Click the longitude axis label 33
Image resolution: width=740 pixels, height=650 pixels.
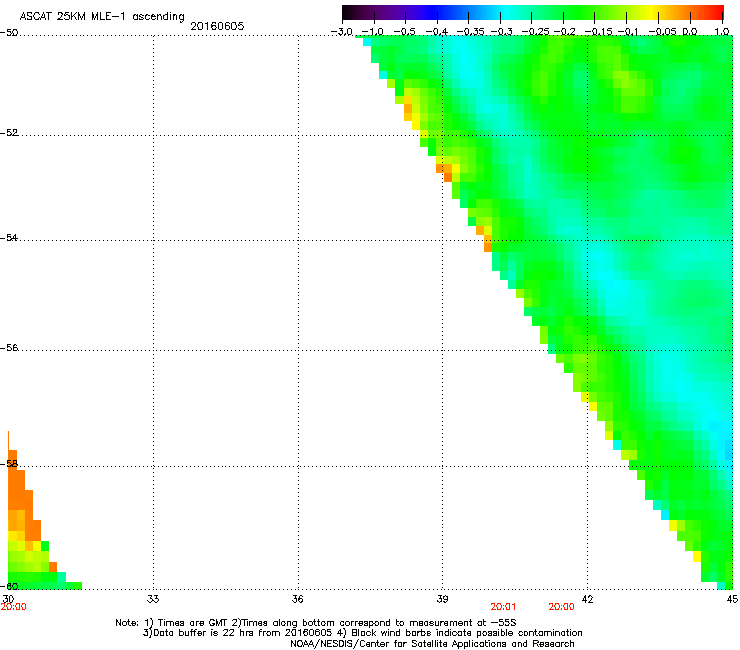[x=153, y=599]
